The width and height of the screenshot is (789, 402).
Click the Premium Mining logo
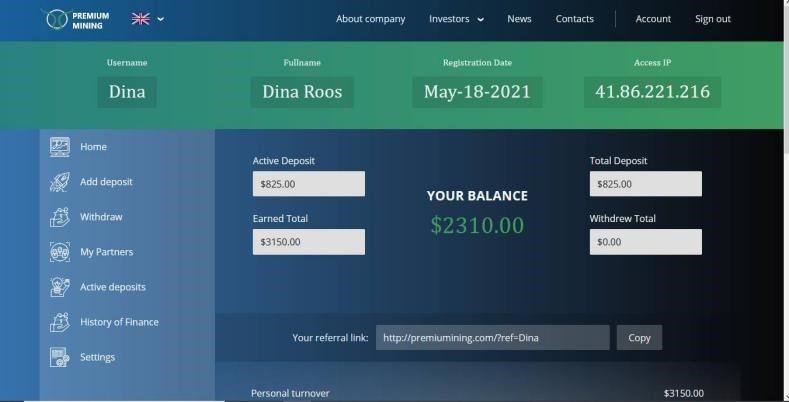pyautogui.click(x=76, y=20)
